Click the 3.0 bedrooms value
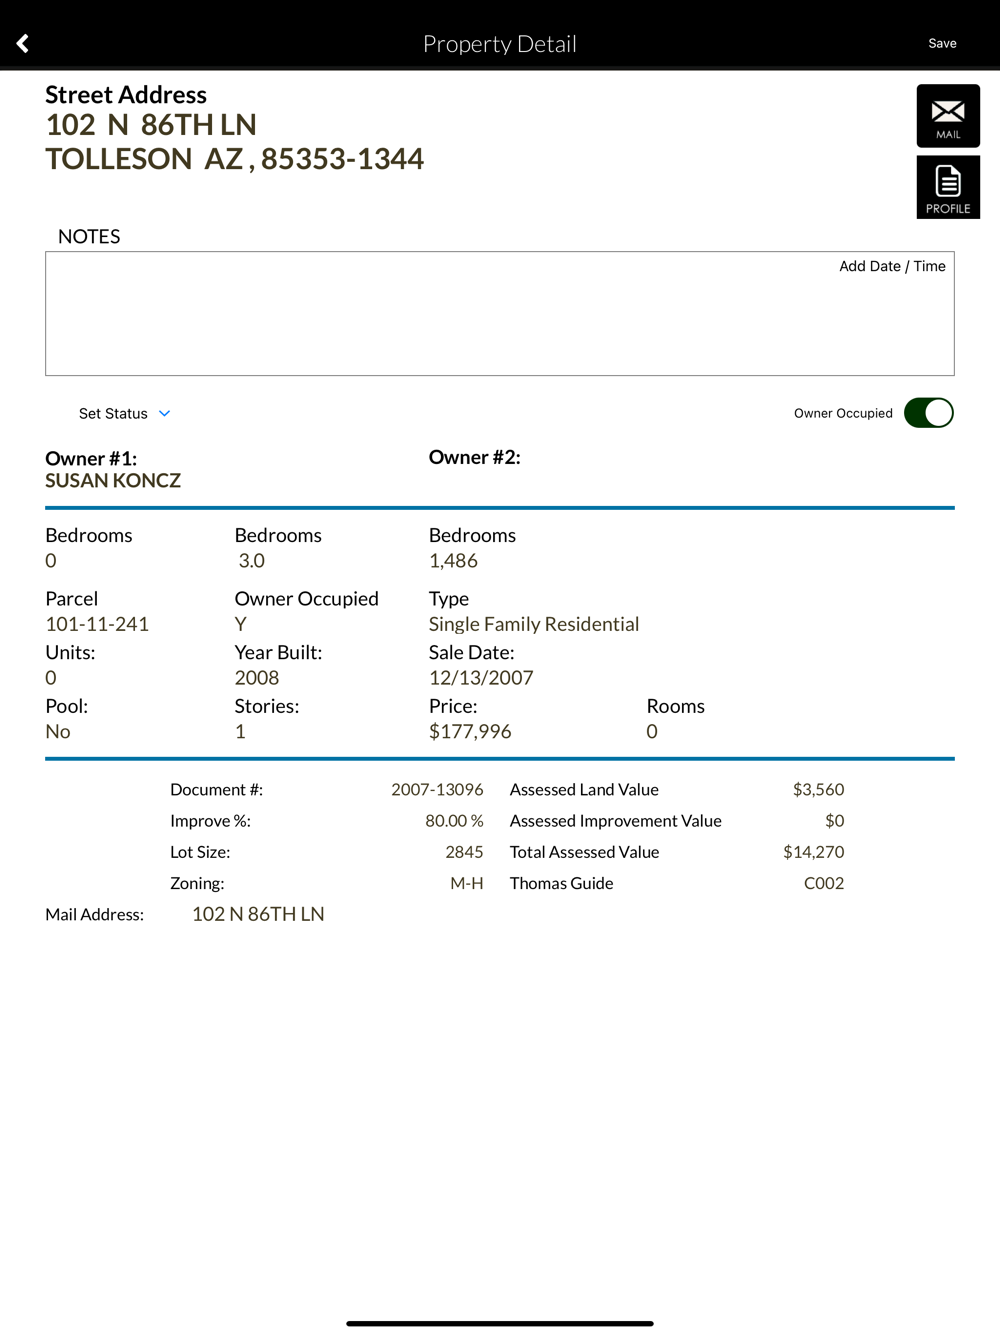Viewport: 1000px width, 1334px height. 252,561
